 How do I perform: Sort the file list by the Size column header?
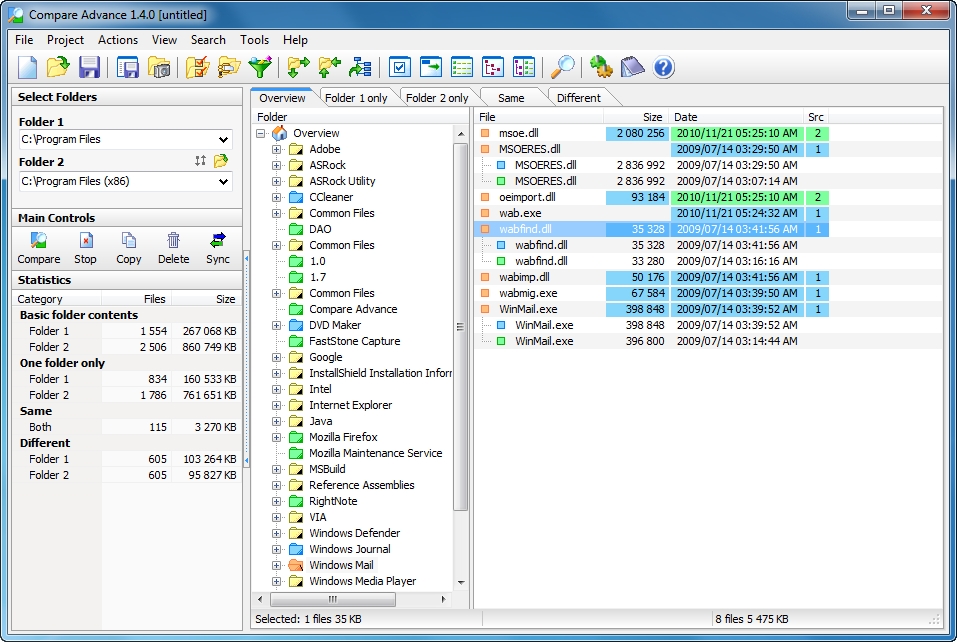point(635,117)
